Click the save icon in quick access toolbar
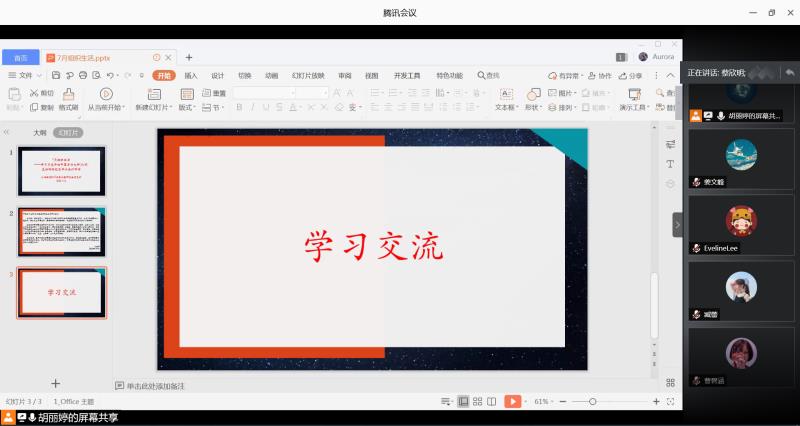Screen dimensions: 800x426 click(54, 75)
